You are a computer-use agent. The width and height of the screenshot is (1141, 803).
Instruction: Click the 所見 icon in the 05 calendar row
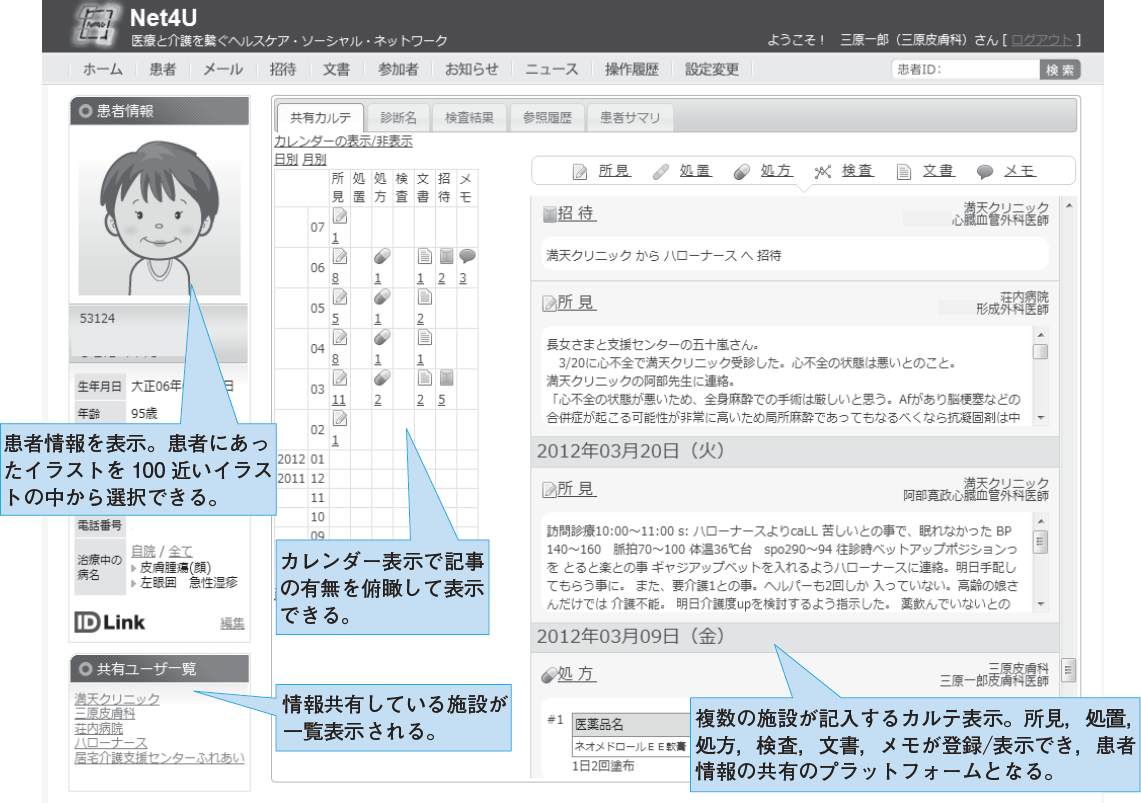(x=340, y=297)
